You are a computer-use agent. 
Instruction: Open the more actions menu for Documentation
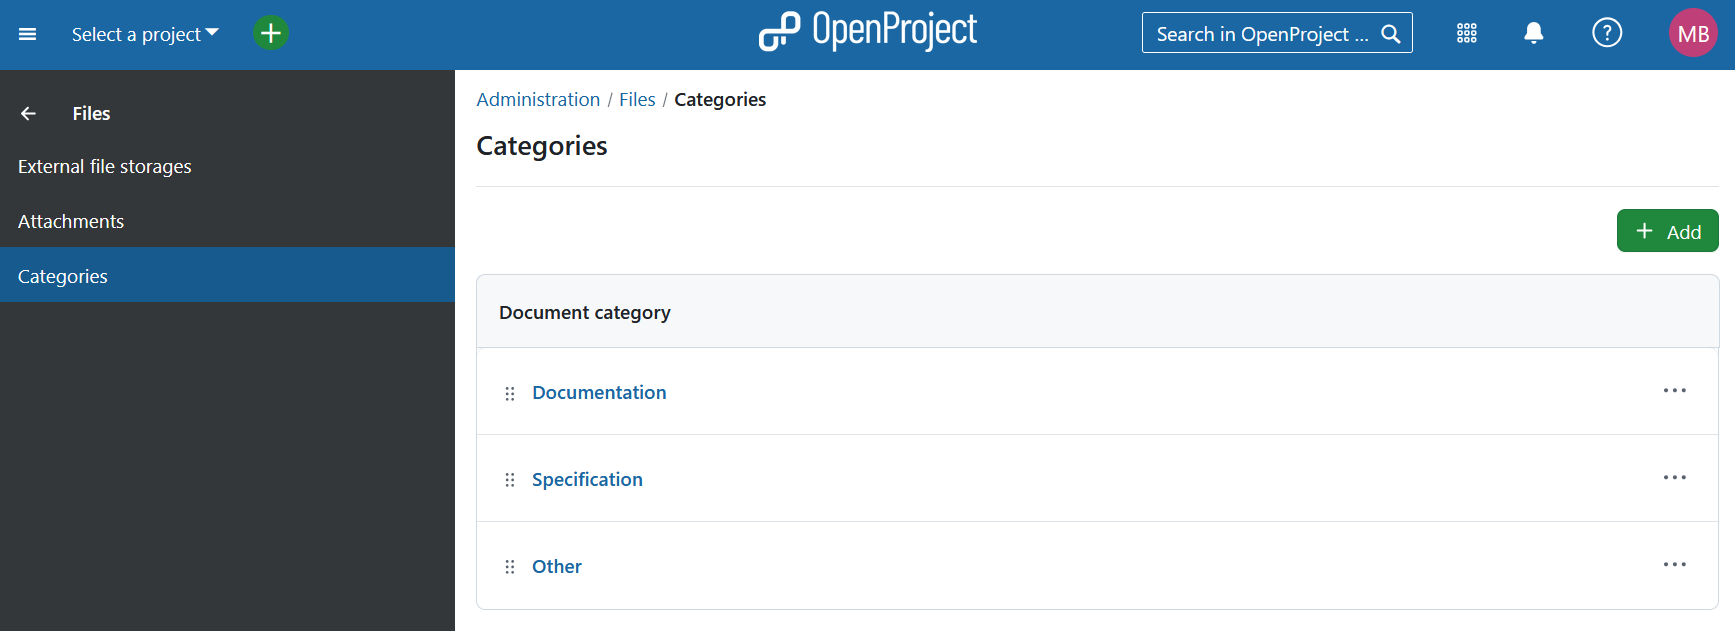tap(1674, 391)
